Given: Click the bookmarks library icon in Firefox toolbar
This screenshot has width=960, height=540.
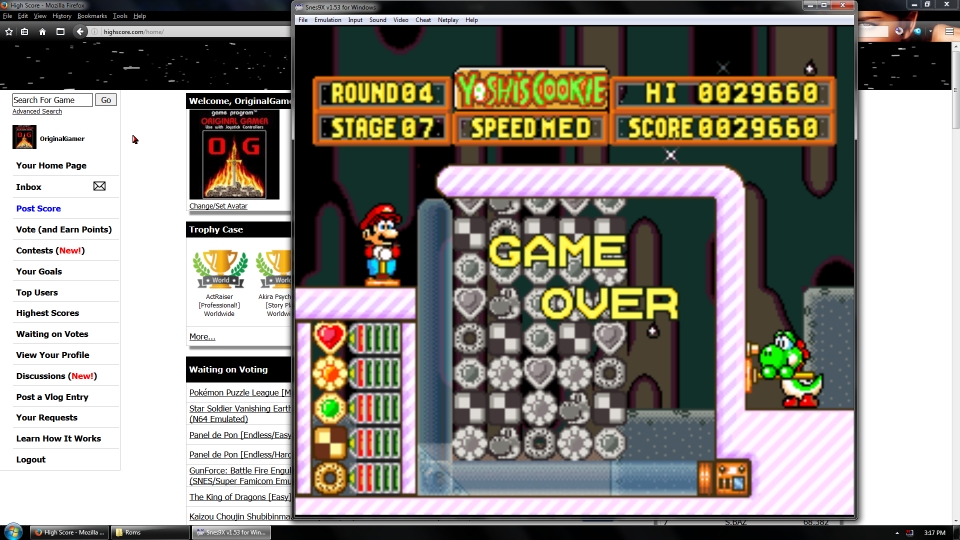Looking at the screenshot, I should (25, 32).
